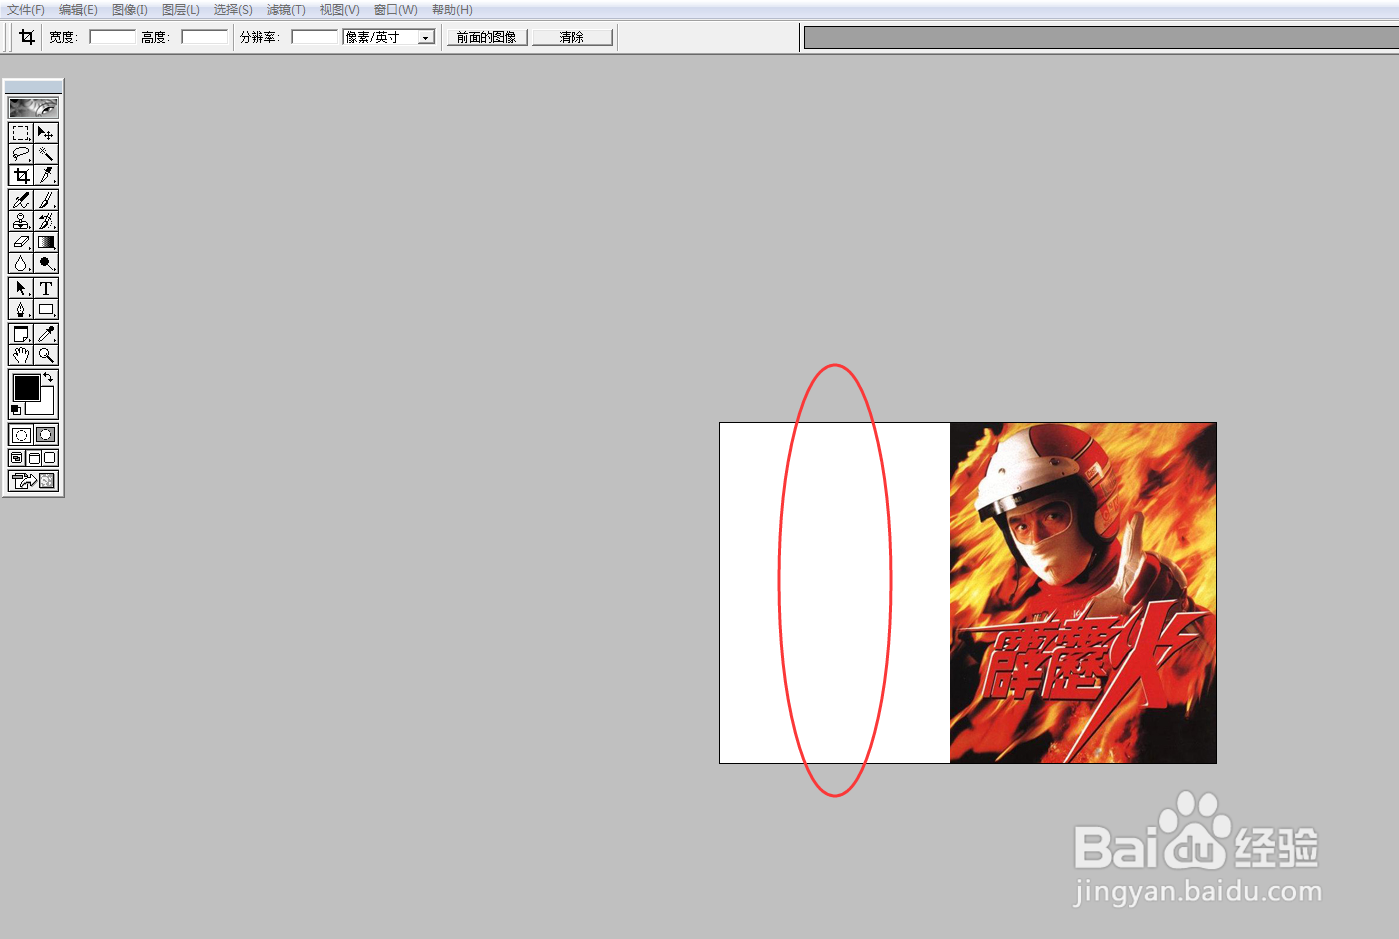The image size is (1399, 939).
Task: Click the 前面的图像 button
Action: pyautogui.click(x=487, y=37)
